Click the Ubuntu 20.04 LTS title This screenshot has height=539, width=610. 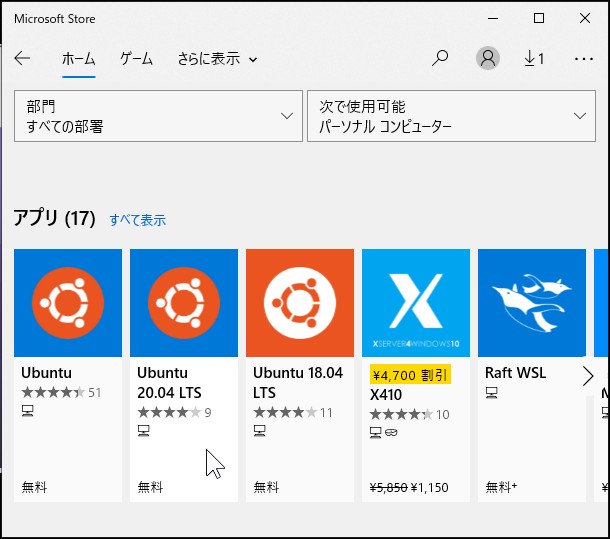169,383
